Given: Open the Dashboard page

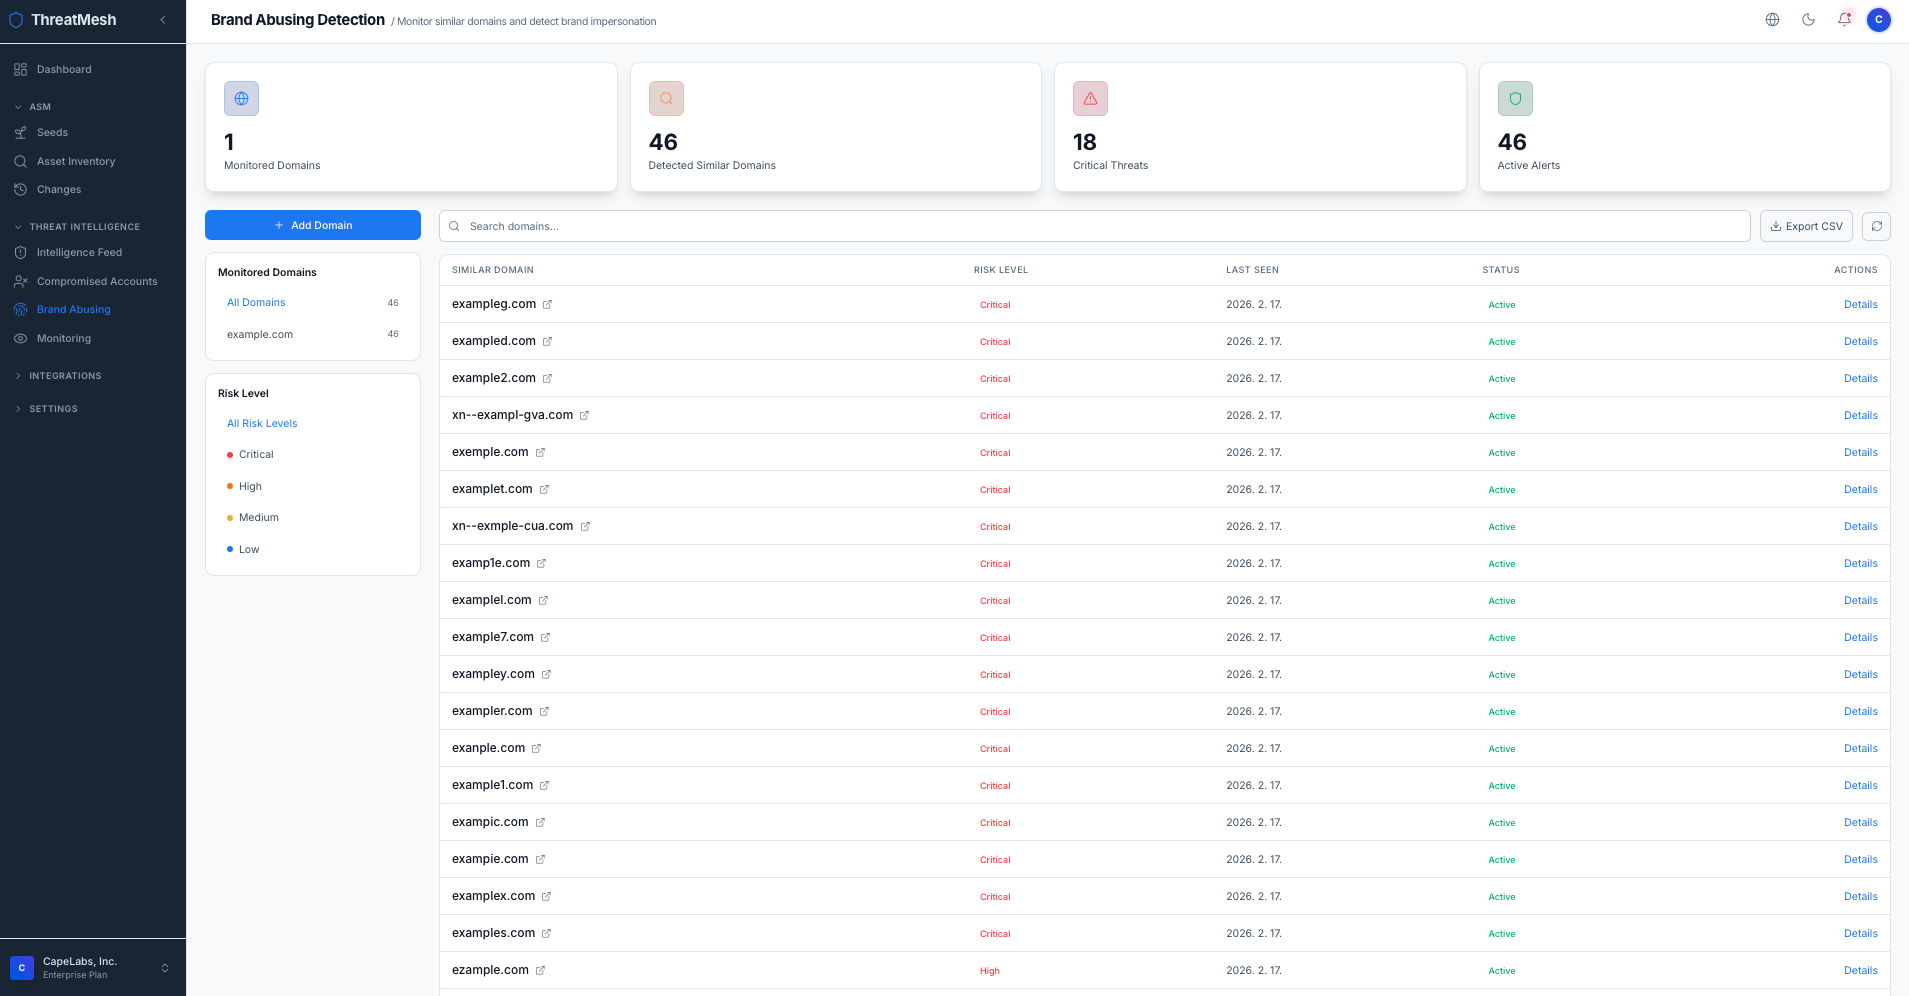Looking at the screenshot, I should (64, 69).
